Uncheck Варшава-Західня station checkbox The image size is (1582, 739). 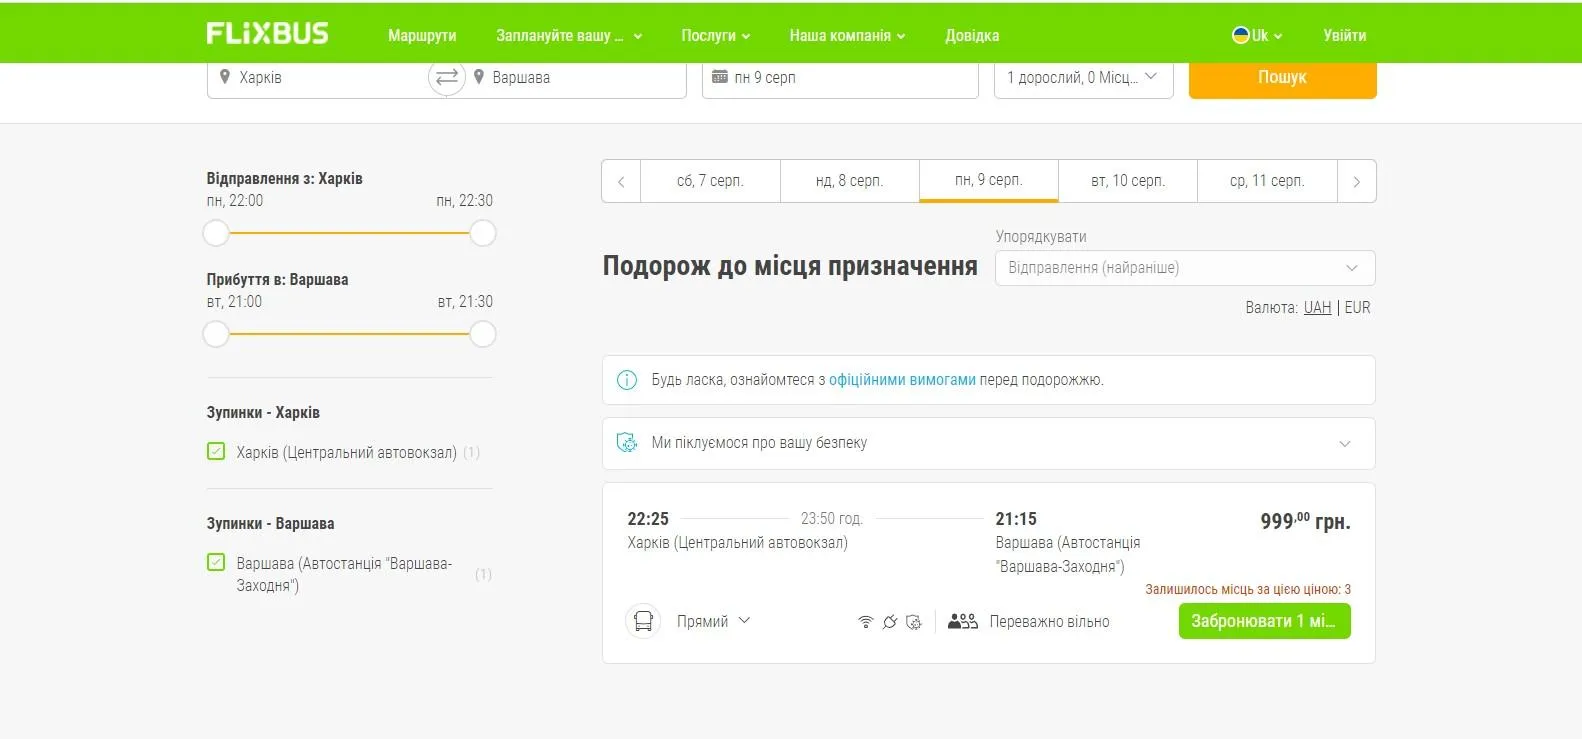[216, 562]
